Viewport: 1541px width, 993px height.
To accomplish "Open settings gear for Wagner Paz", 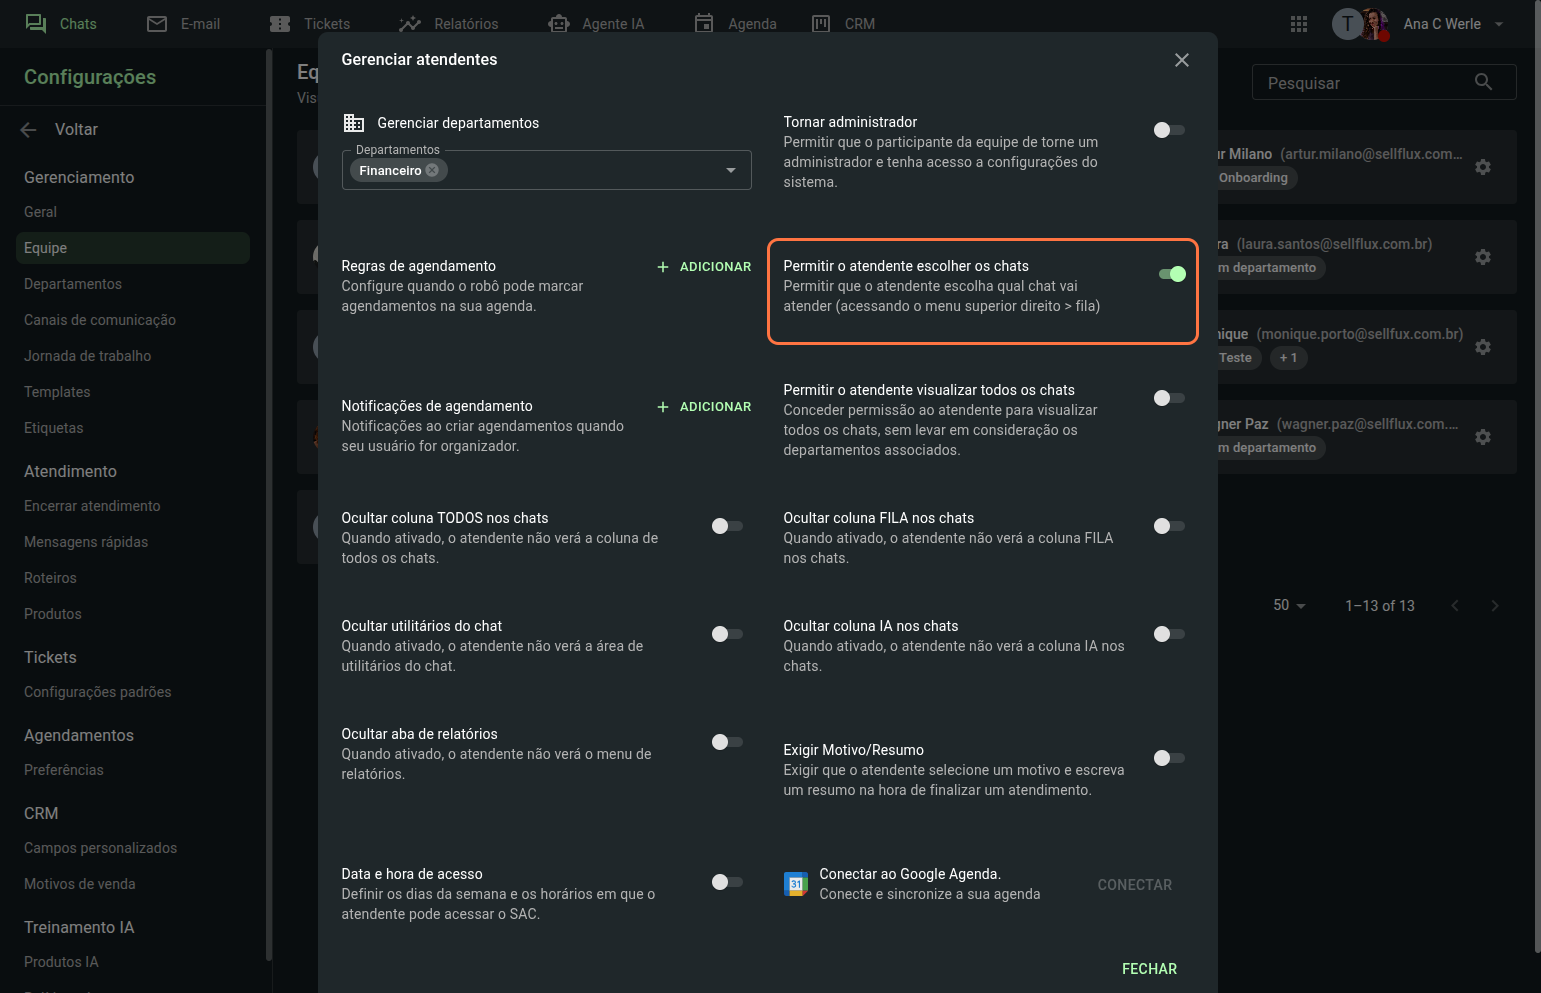I will pyautogui.click(x=1483, y=437).
